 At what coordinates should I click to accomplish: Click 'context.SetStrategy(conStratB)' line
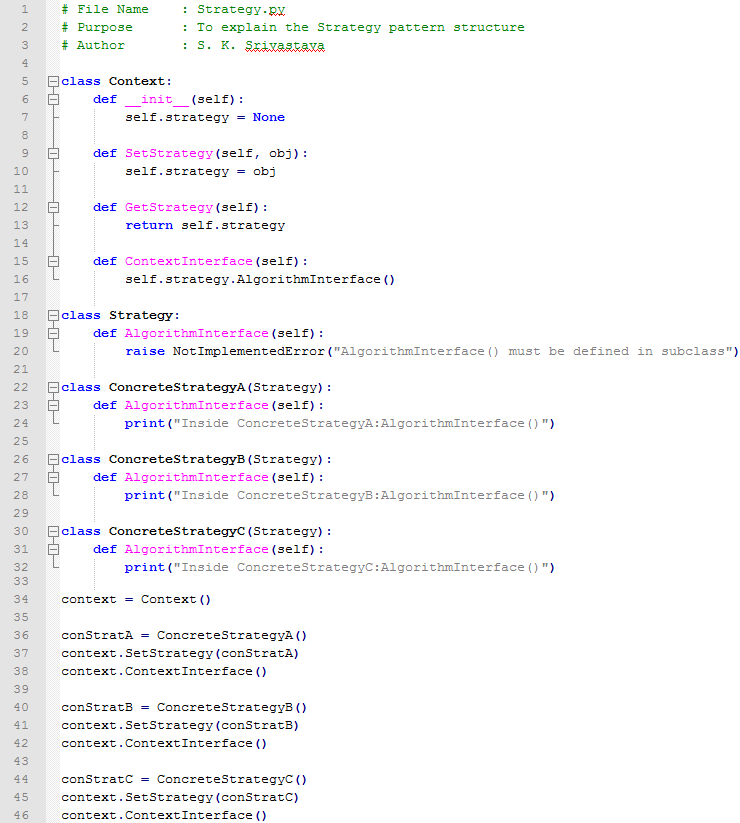180,725
